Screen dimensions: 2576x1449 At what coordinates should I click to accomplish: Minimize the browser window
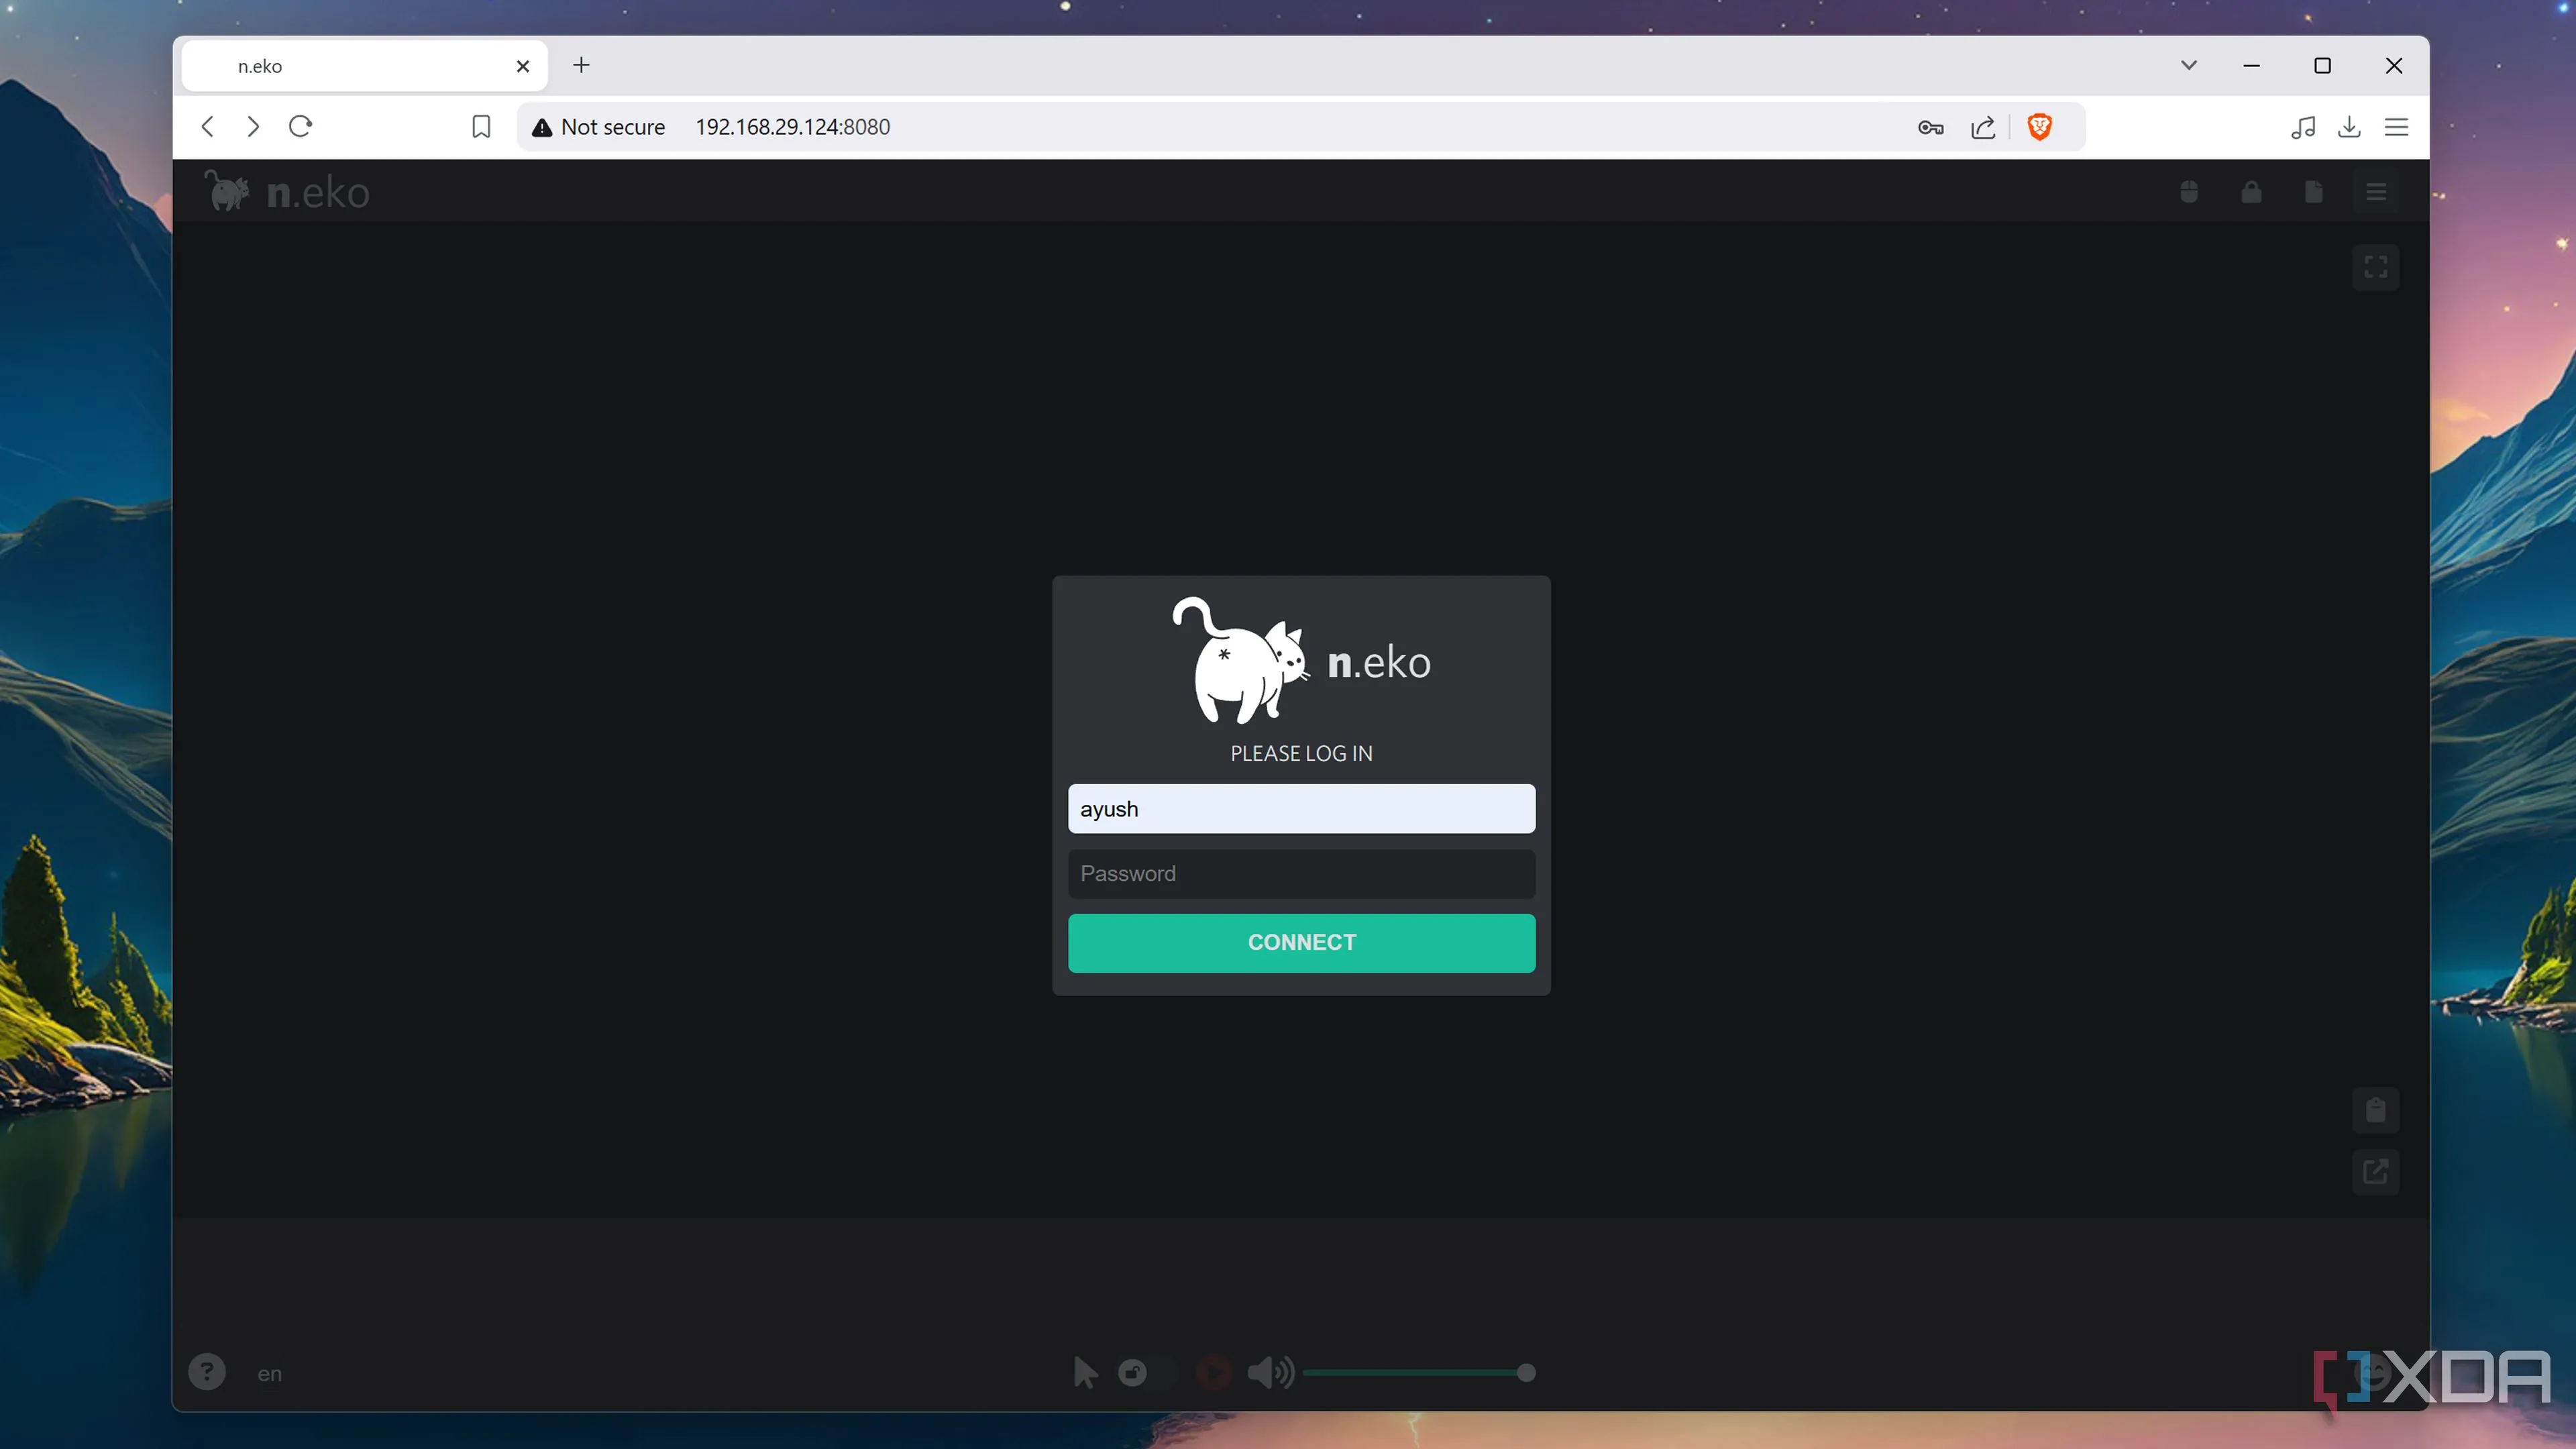click(2251, 65)
